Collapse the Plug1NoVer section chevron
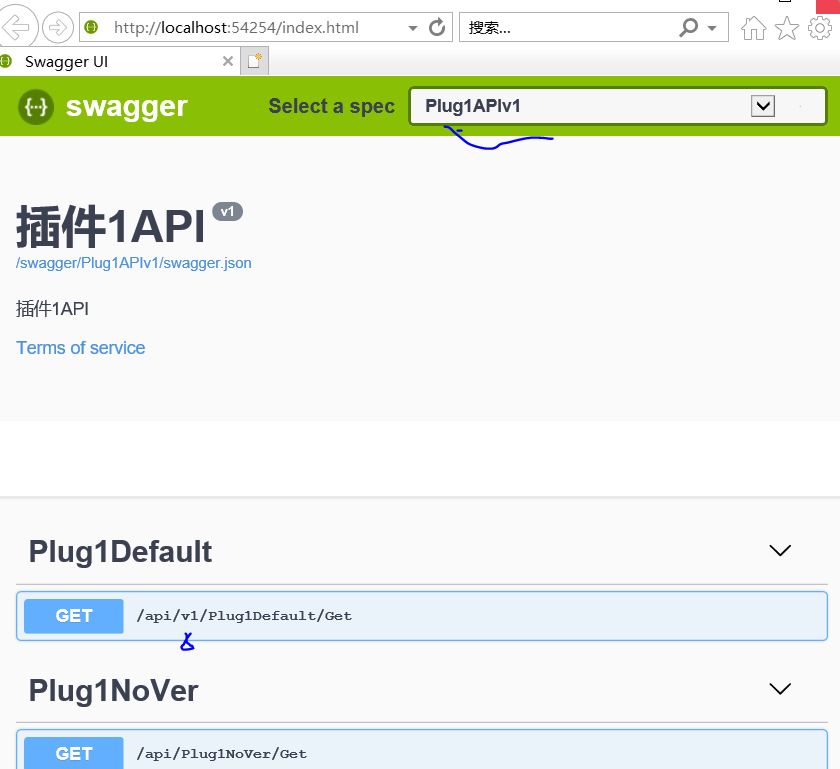 coord(780,689)
